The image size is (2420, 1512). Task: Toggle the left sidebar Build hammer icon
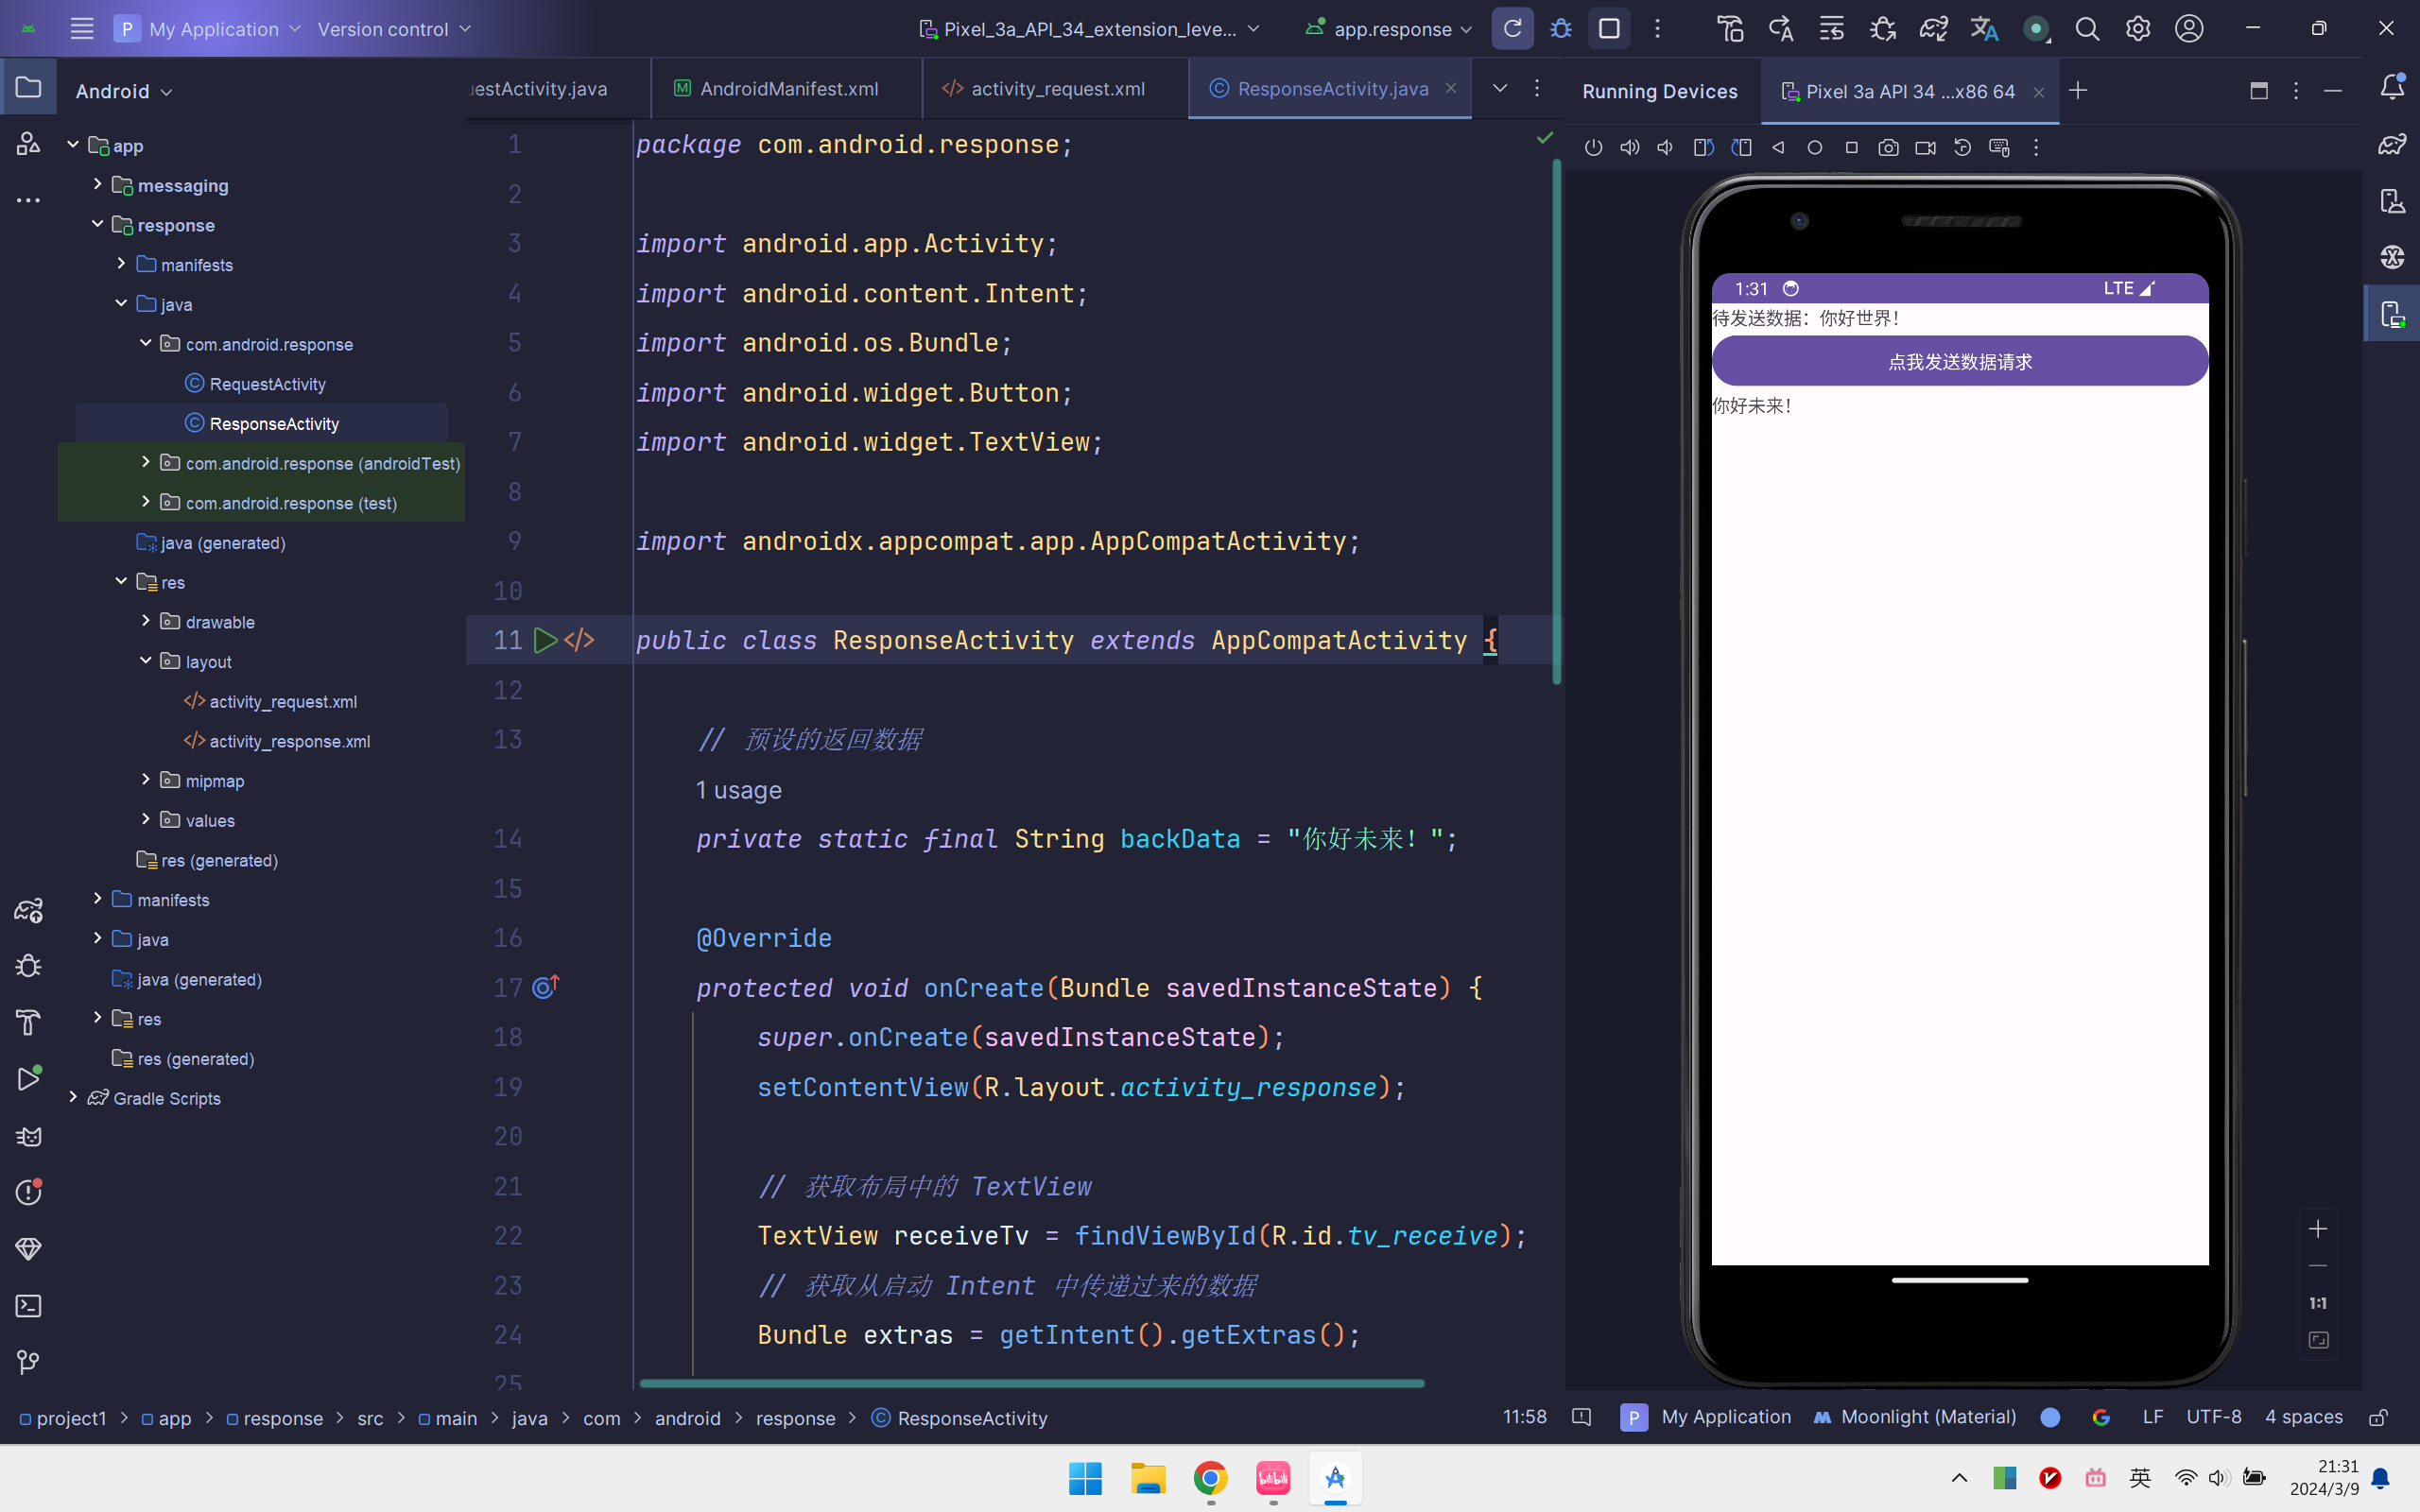click(29, 1022)
